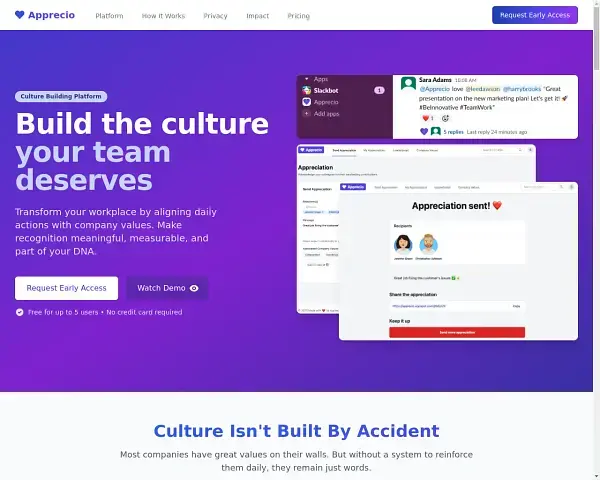The image size is (600, 480).
Task: Click Add apps in the Slack sidebar
Action: click(325, 114)
